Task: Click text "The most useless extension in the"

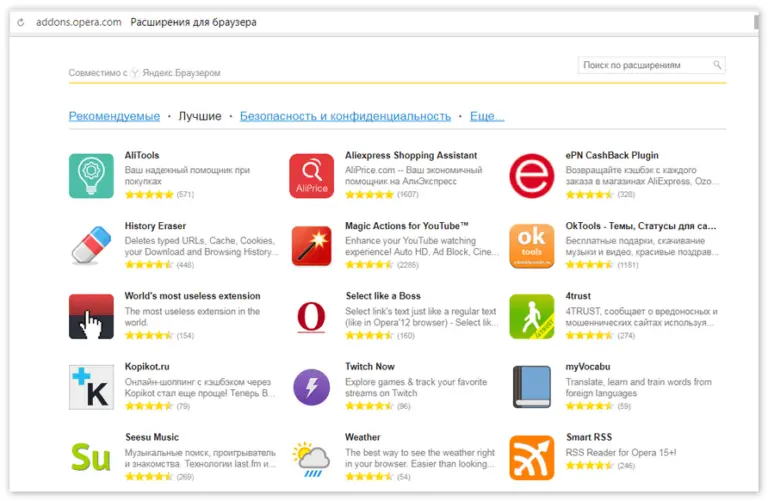Action: coord(192,311)
